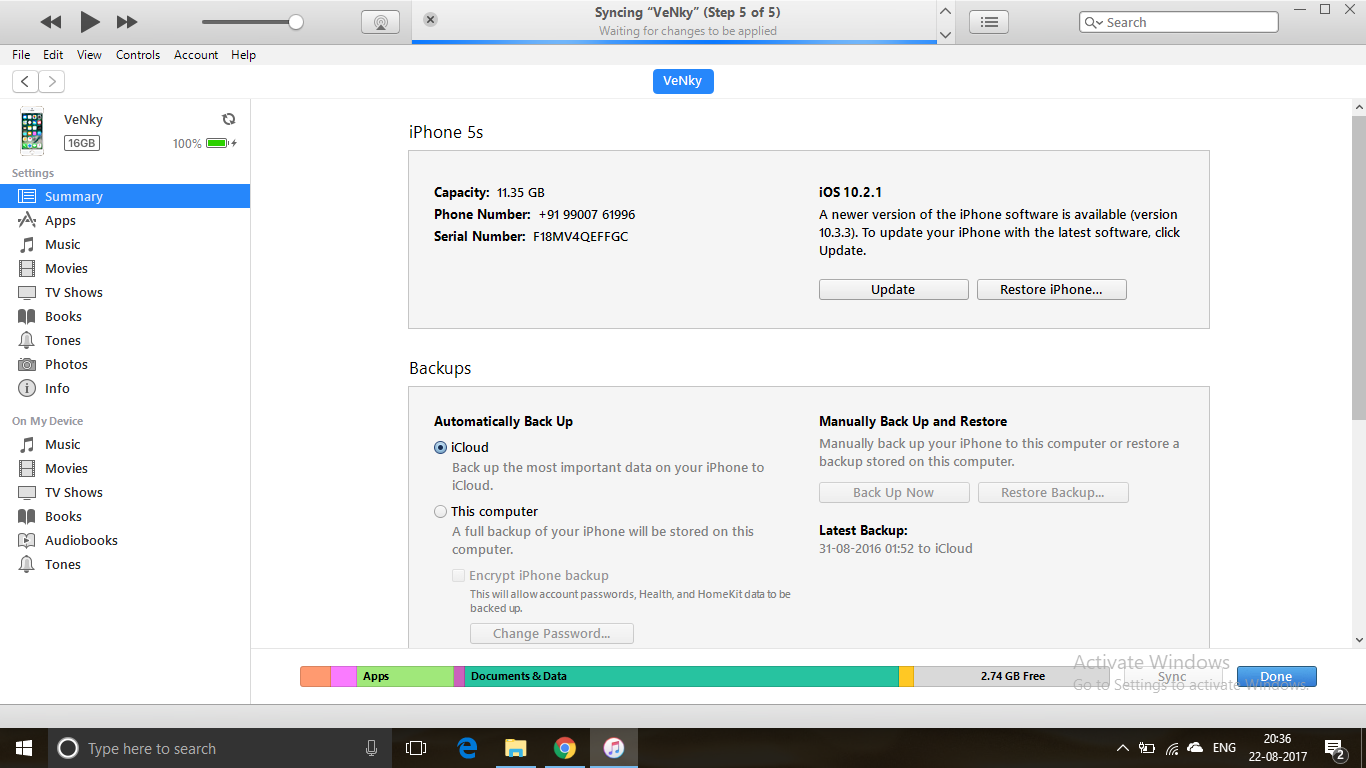Viewport: 1366px width, 768px height.
Task: Toggle the Encrypt iPhone backup checkbox
Action: 458,575
